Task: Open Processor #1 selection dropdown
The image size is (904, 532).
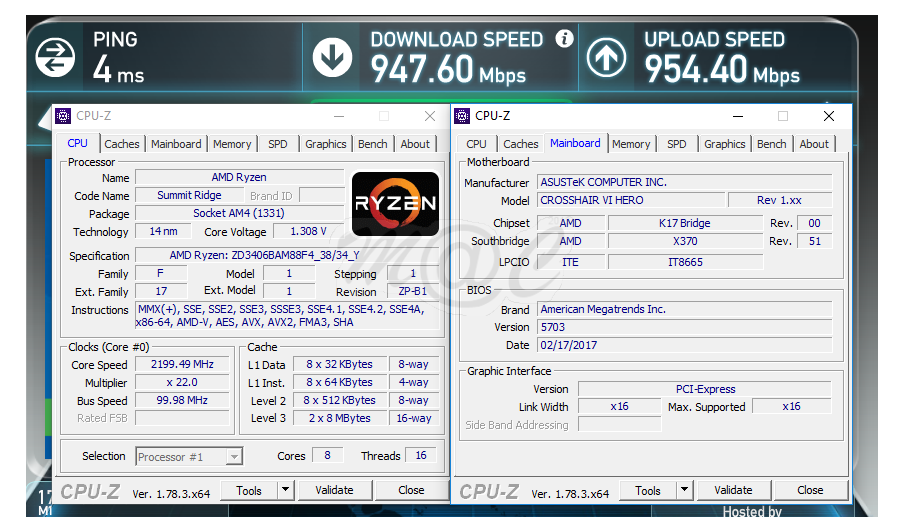Action: pyautogui.click(x=189, y=456)
